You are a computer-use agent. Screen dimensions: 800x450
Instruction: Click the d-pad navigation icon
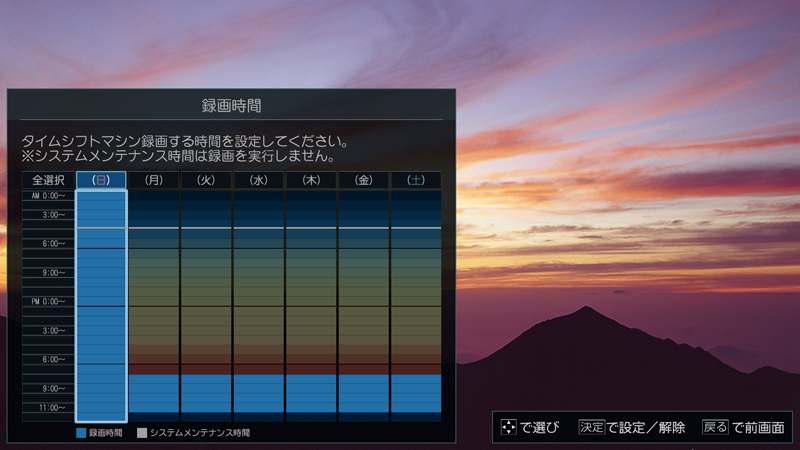coord(510,427)
